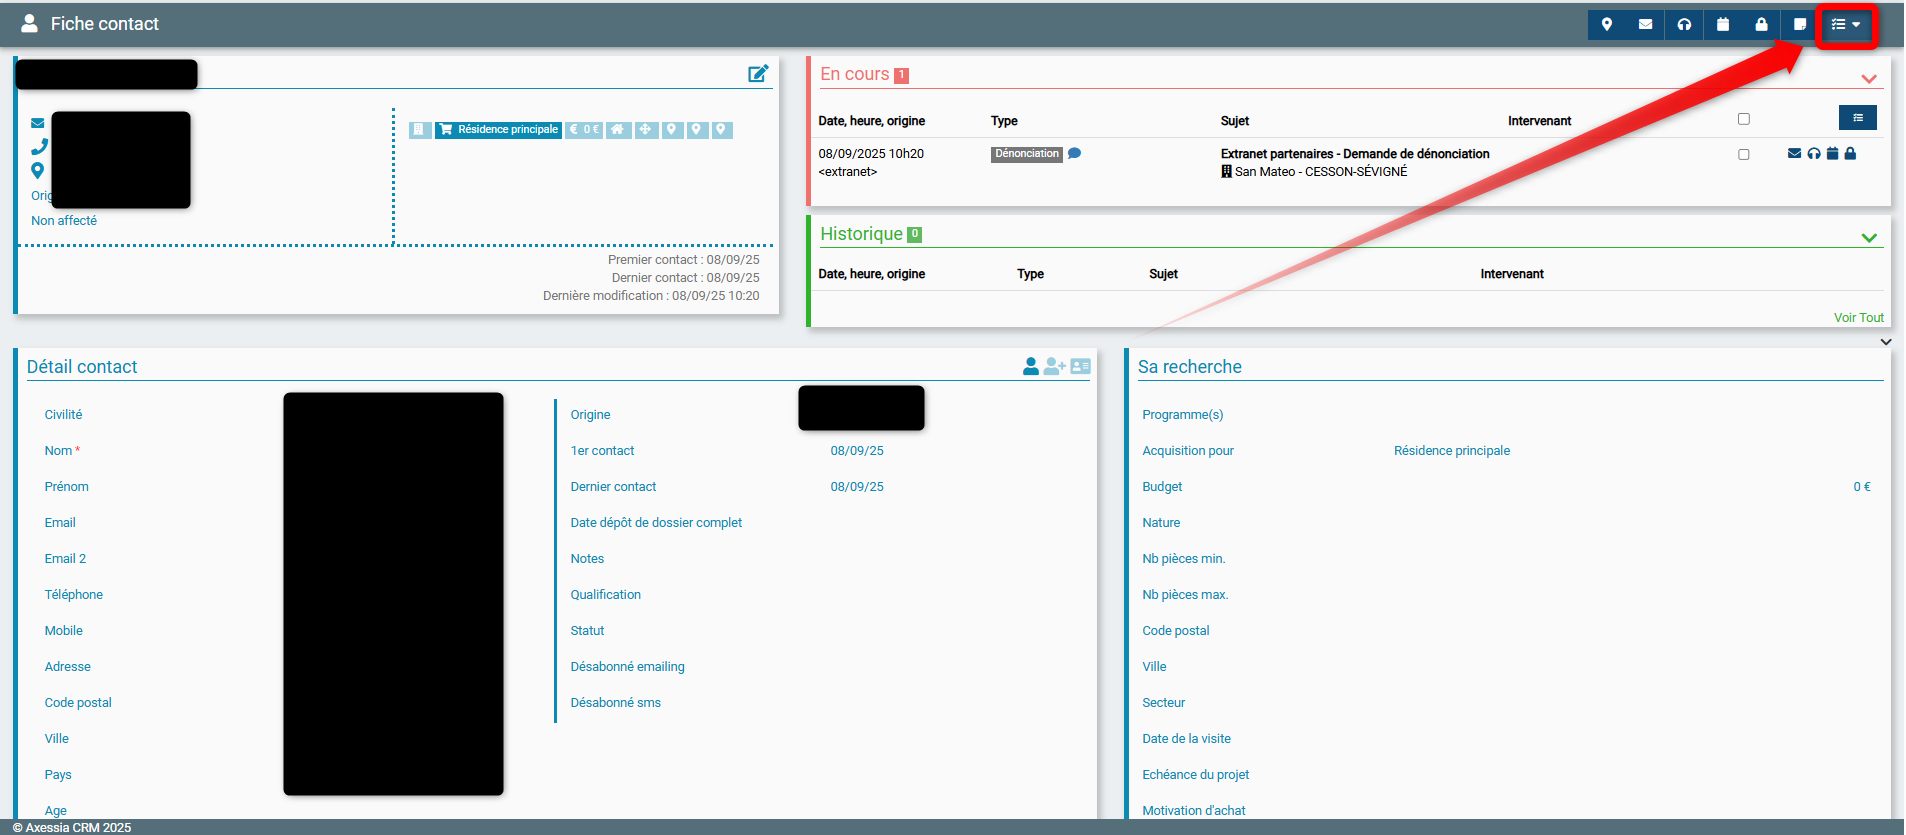Collapse the En cours section chevron

1868,79
